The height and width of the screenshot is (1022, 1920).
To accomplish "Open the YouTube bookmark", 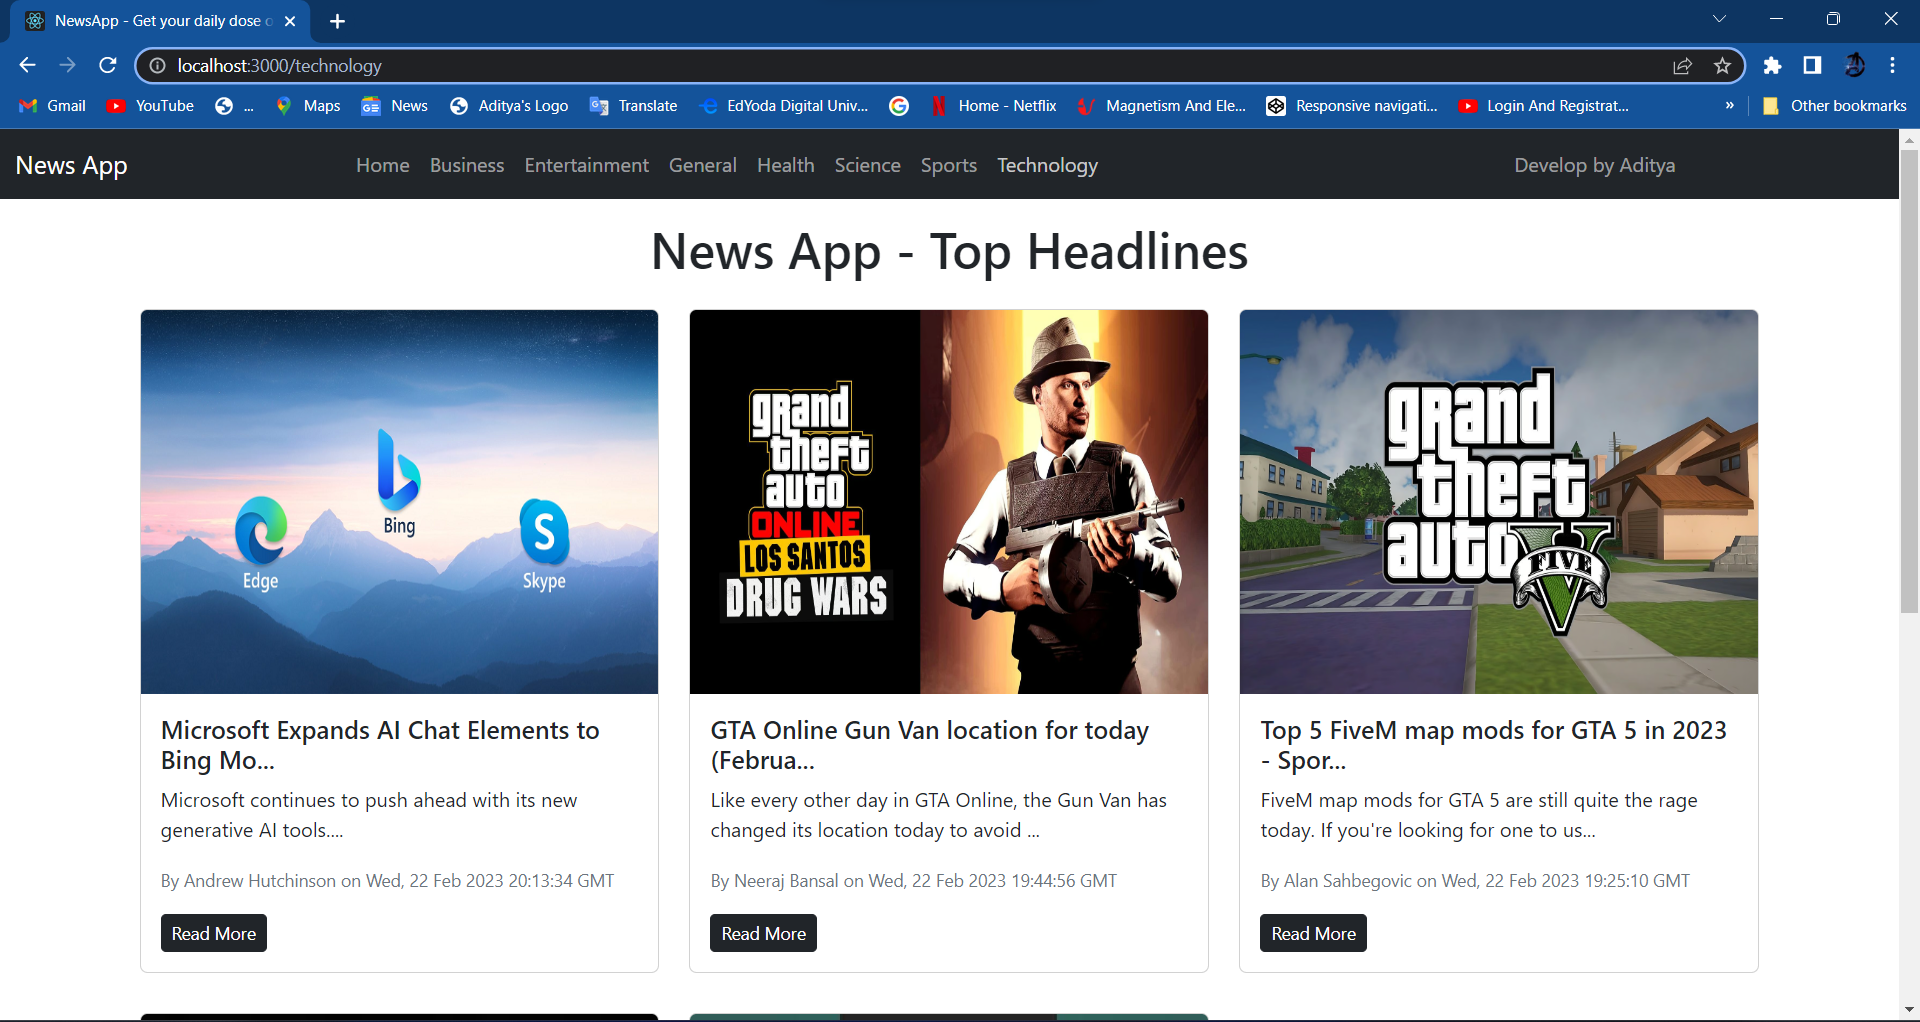I will [x=151, y=106].
